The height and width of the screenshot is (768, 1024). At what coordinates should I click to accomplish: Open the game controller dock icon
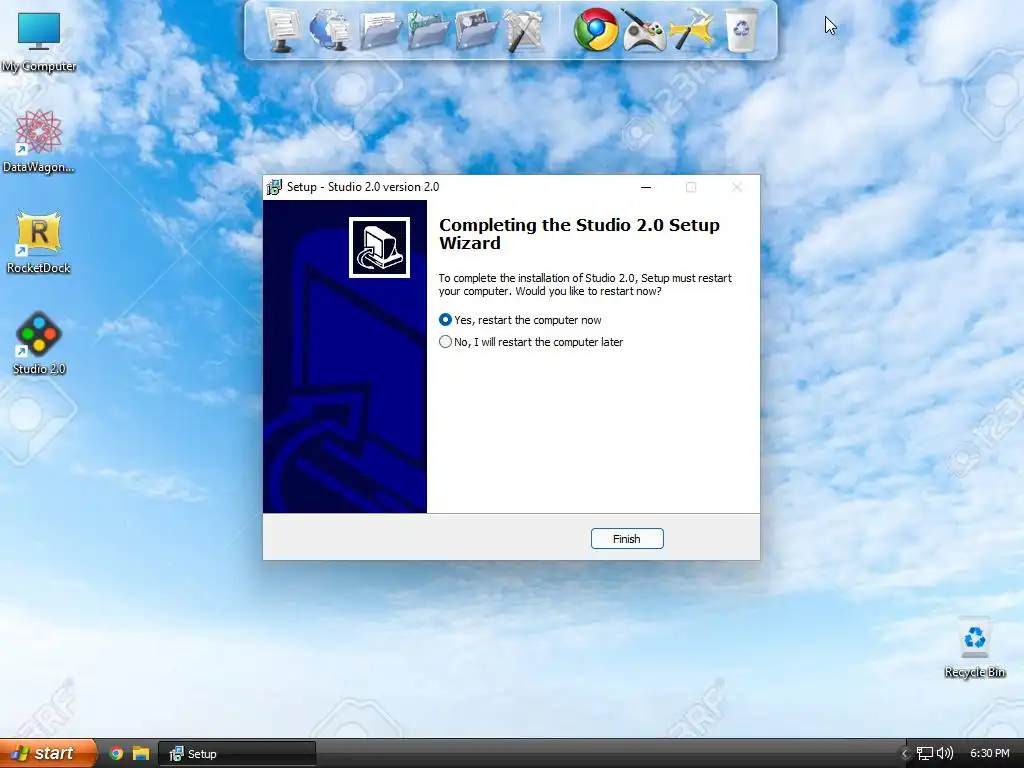click(x=643, y=31)
